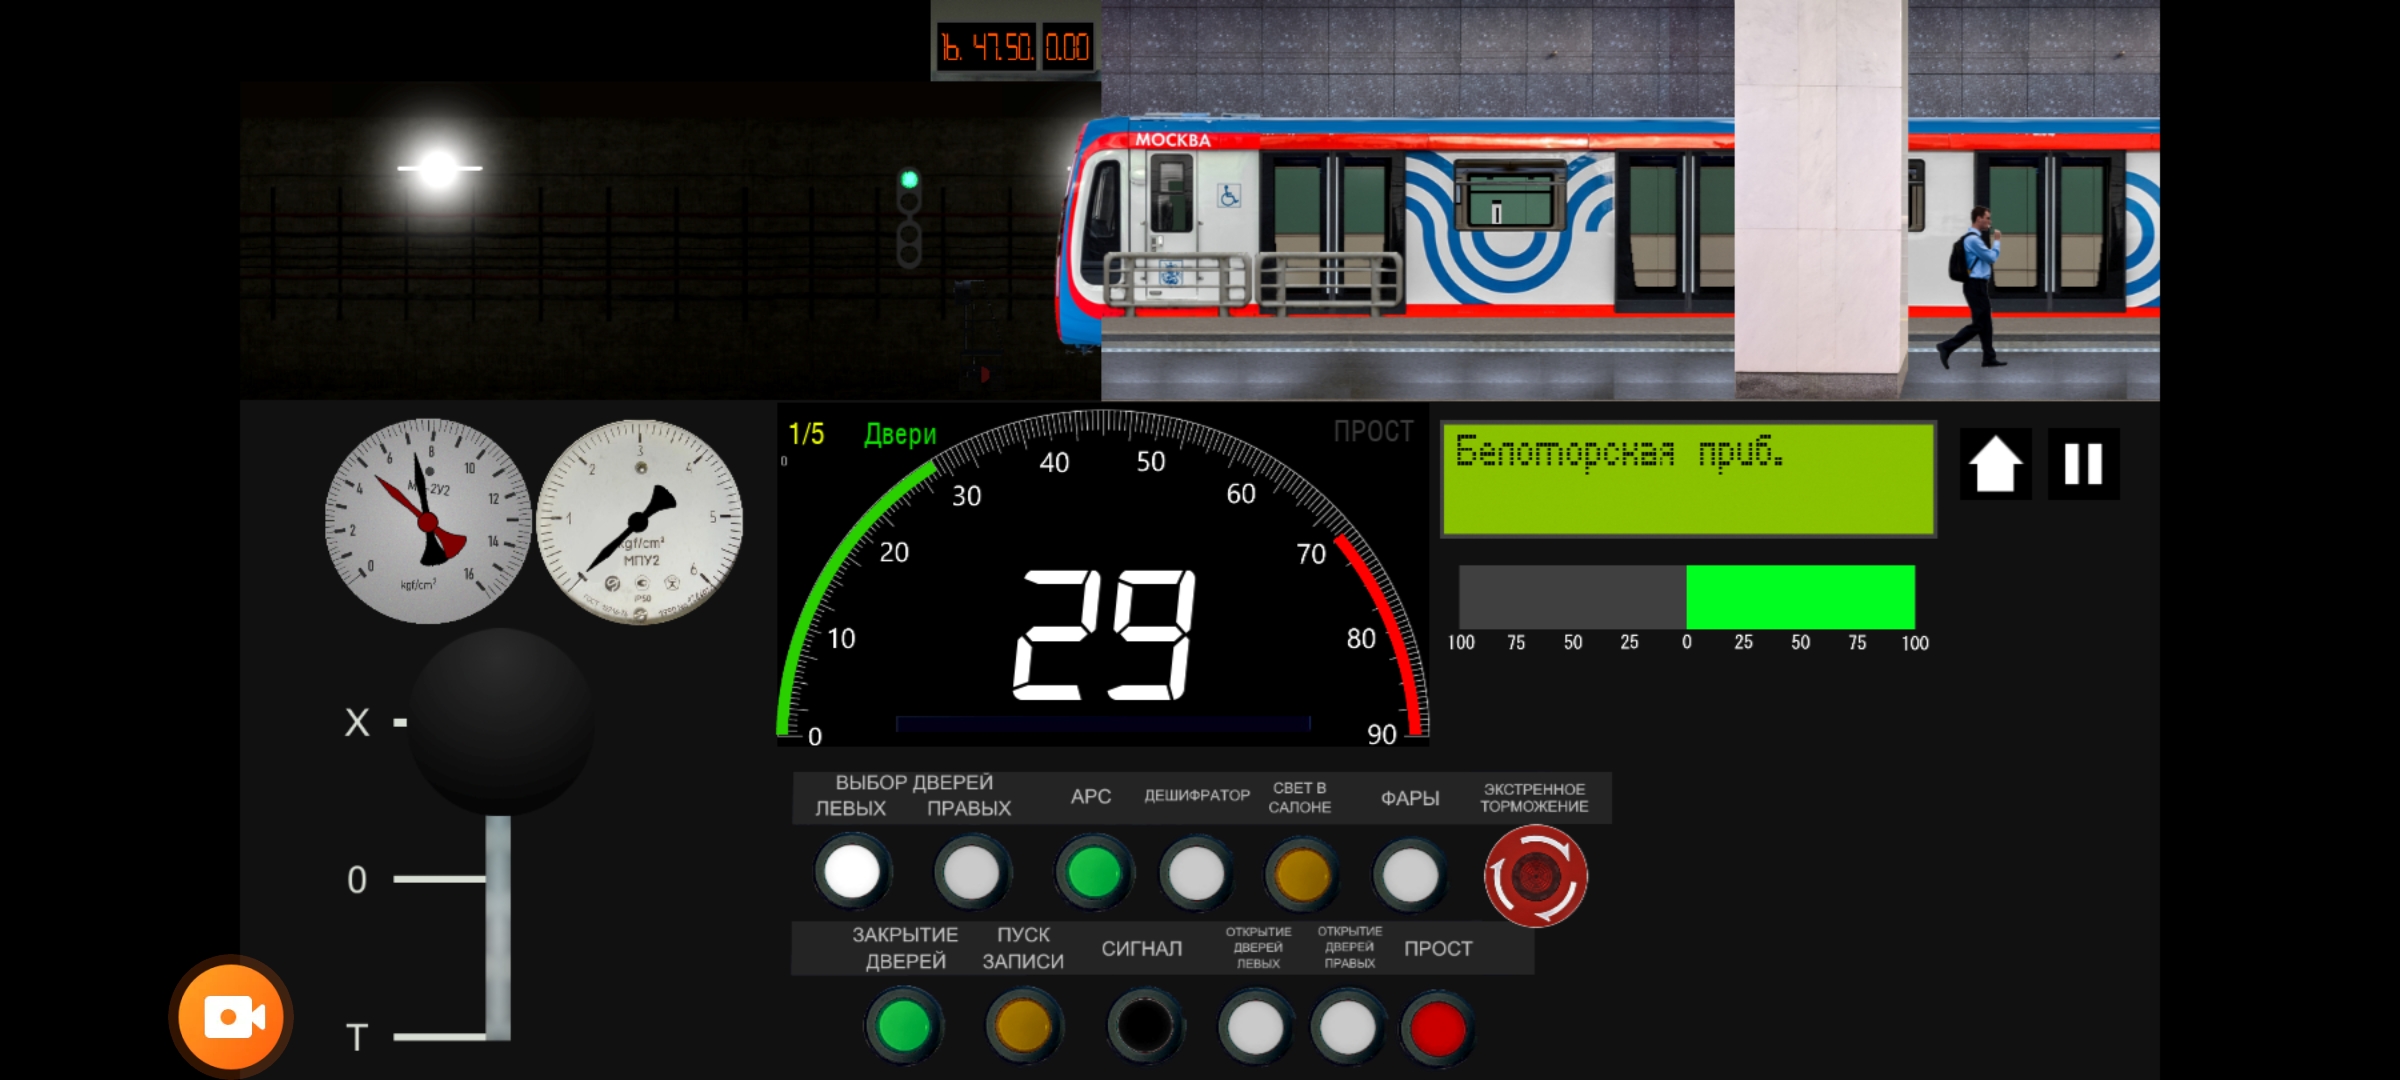
Task: Sound the horn with black СИГНАЛ button
Action: point(1145,1027)
